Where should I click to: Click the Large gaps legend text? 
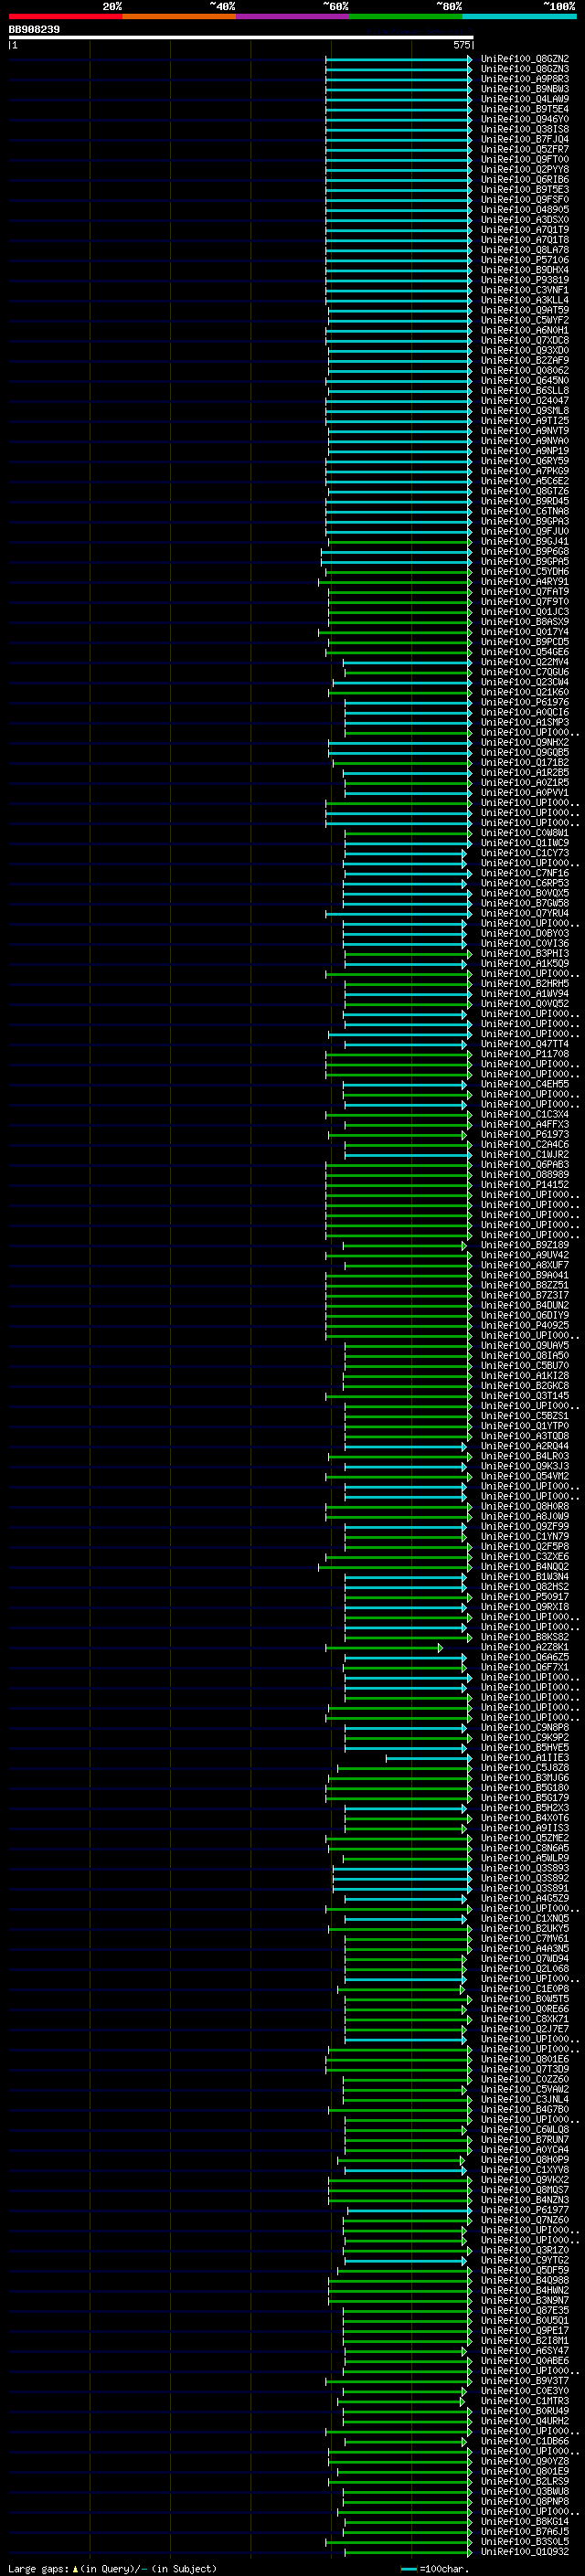click(x=38, y=2568)
